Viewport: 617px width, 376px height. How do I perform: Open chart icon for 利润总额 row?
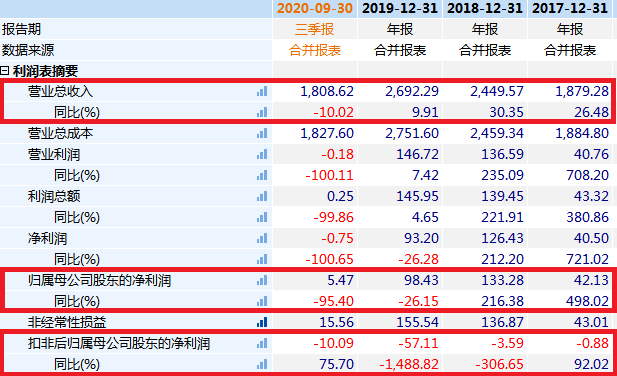pos(262,196)
